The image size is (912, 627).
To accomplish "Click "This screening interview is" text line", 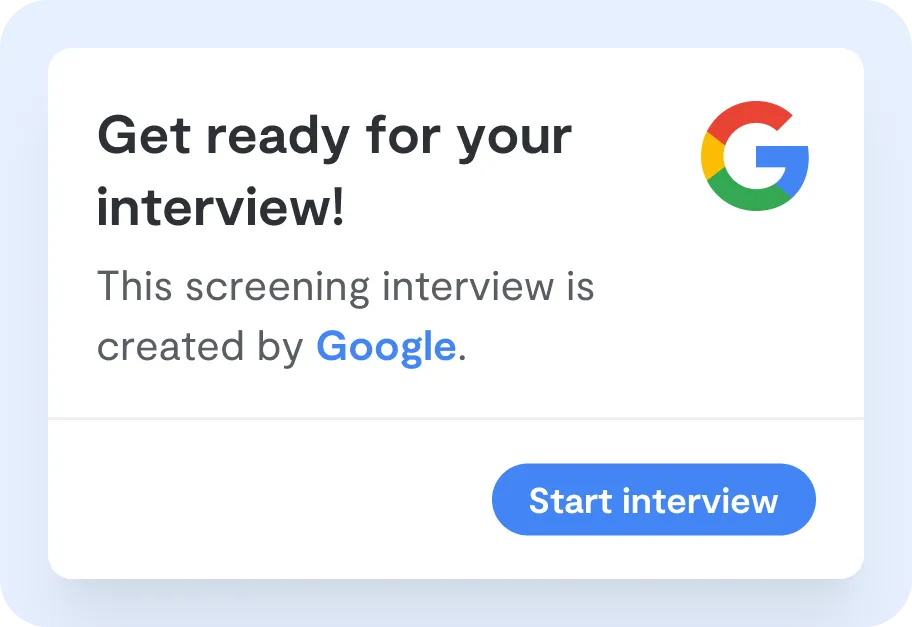I will 345,286.
